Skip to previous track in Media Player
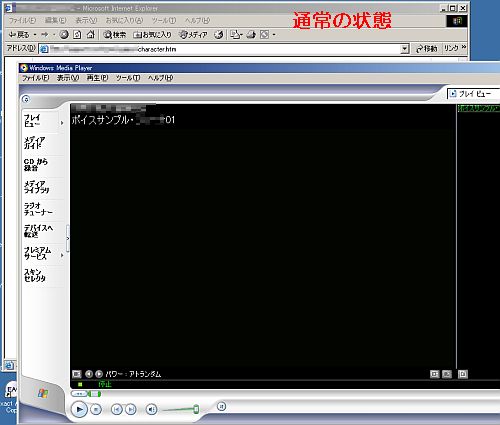 tap(116, 409)
